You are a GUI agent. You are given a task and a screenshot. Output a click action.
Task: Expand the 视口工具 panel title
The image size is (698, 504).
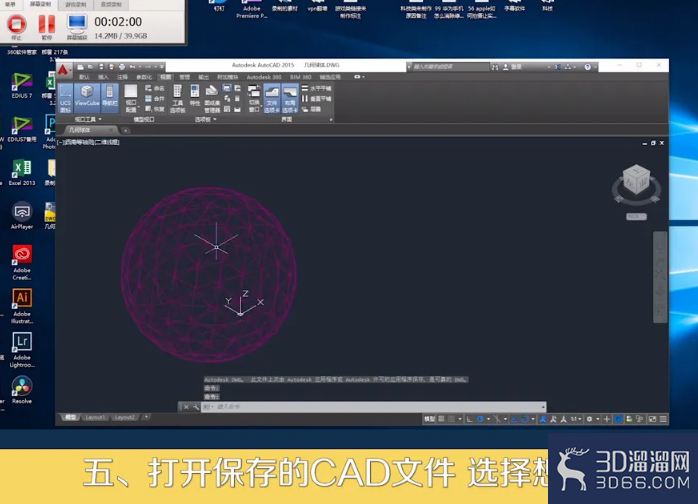(88, 119)
